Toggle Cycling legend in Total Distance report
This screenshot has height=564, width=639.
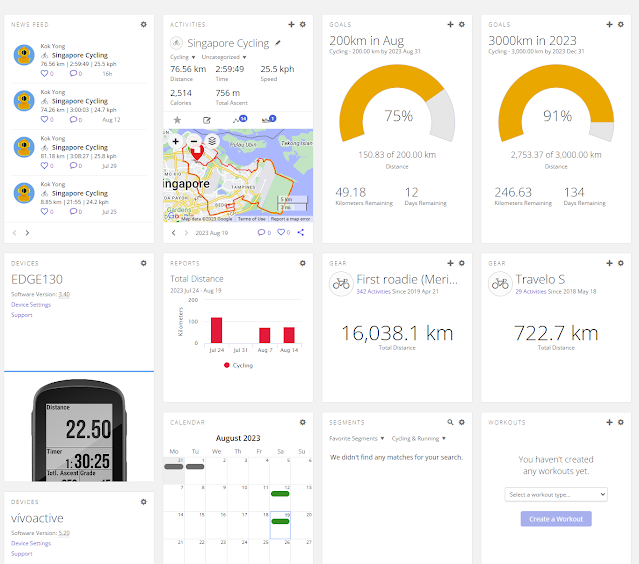click(238, 366)
